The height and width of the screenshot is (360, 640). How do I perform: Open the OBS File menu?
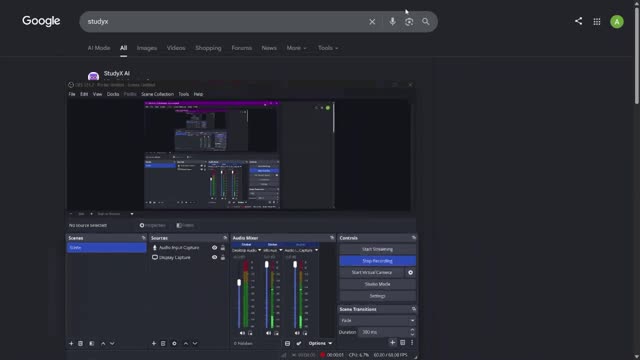tap(72, 94)
